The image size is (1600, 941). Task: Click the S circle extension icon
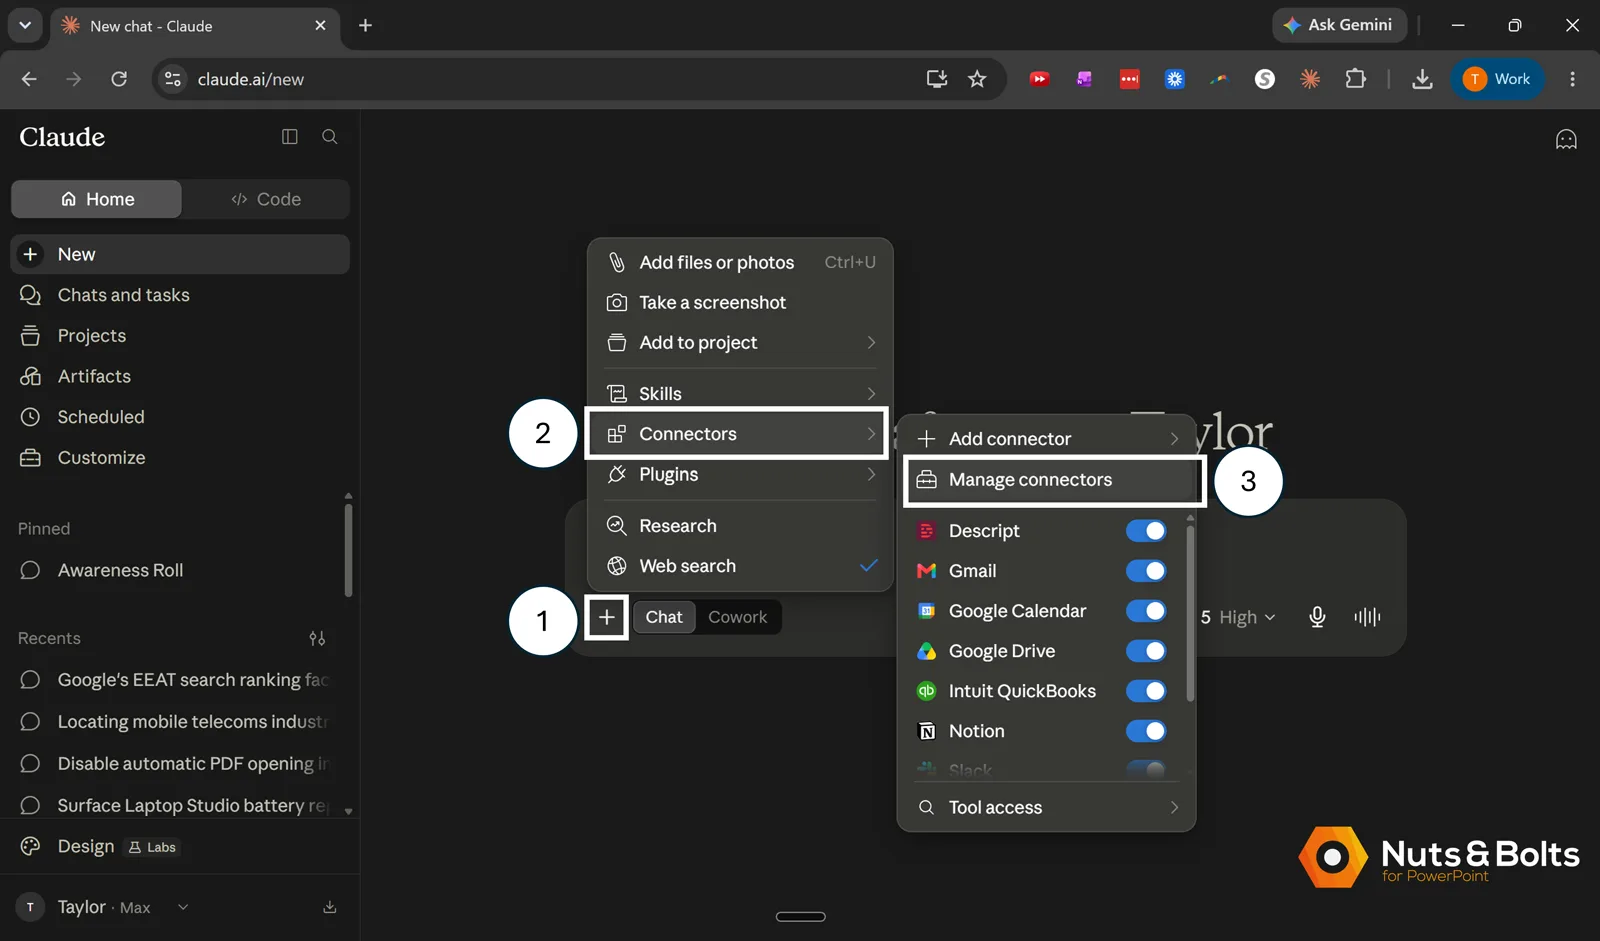pos(1265,79)
